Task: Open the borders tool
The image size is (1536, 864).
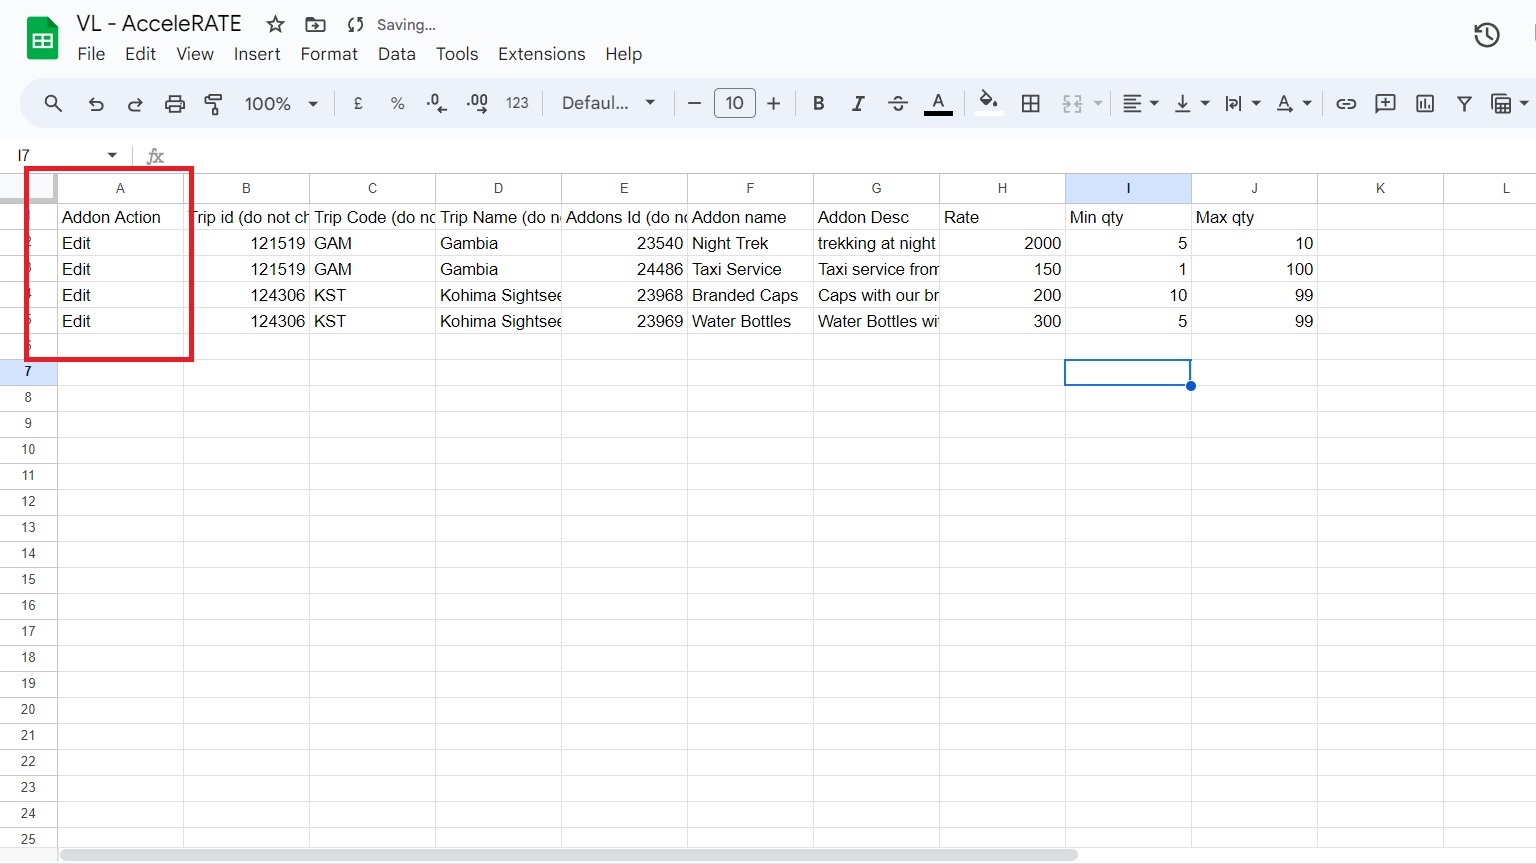Action: [1031, 103]
